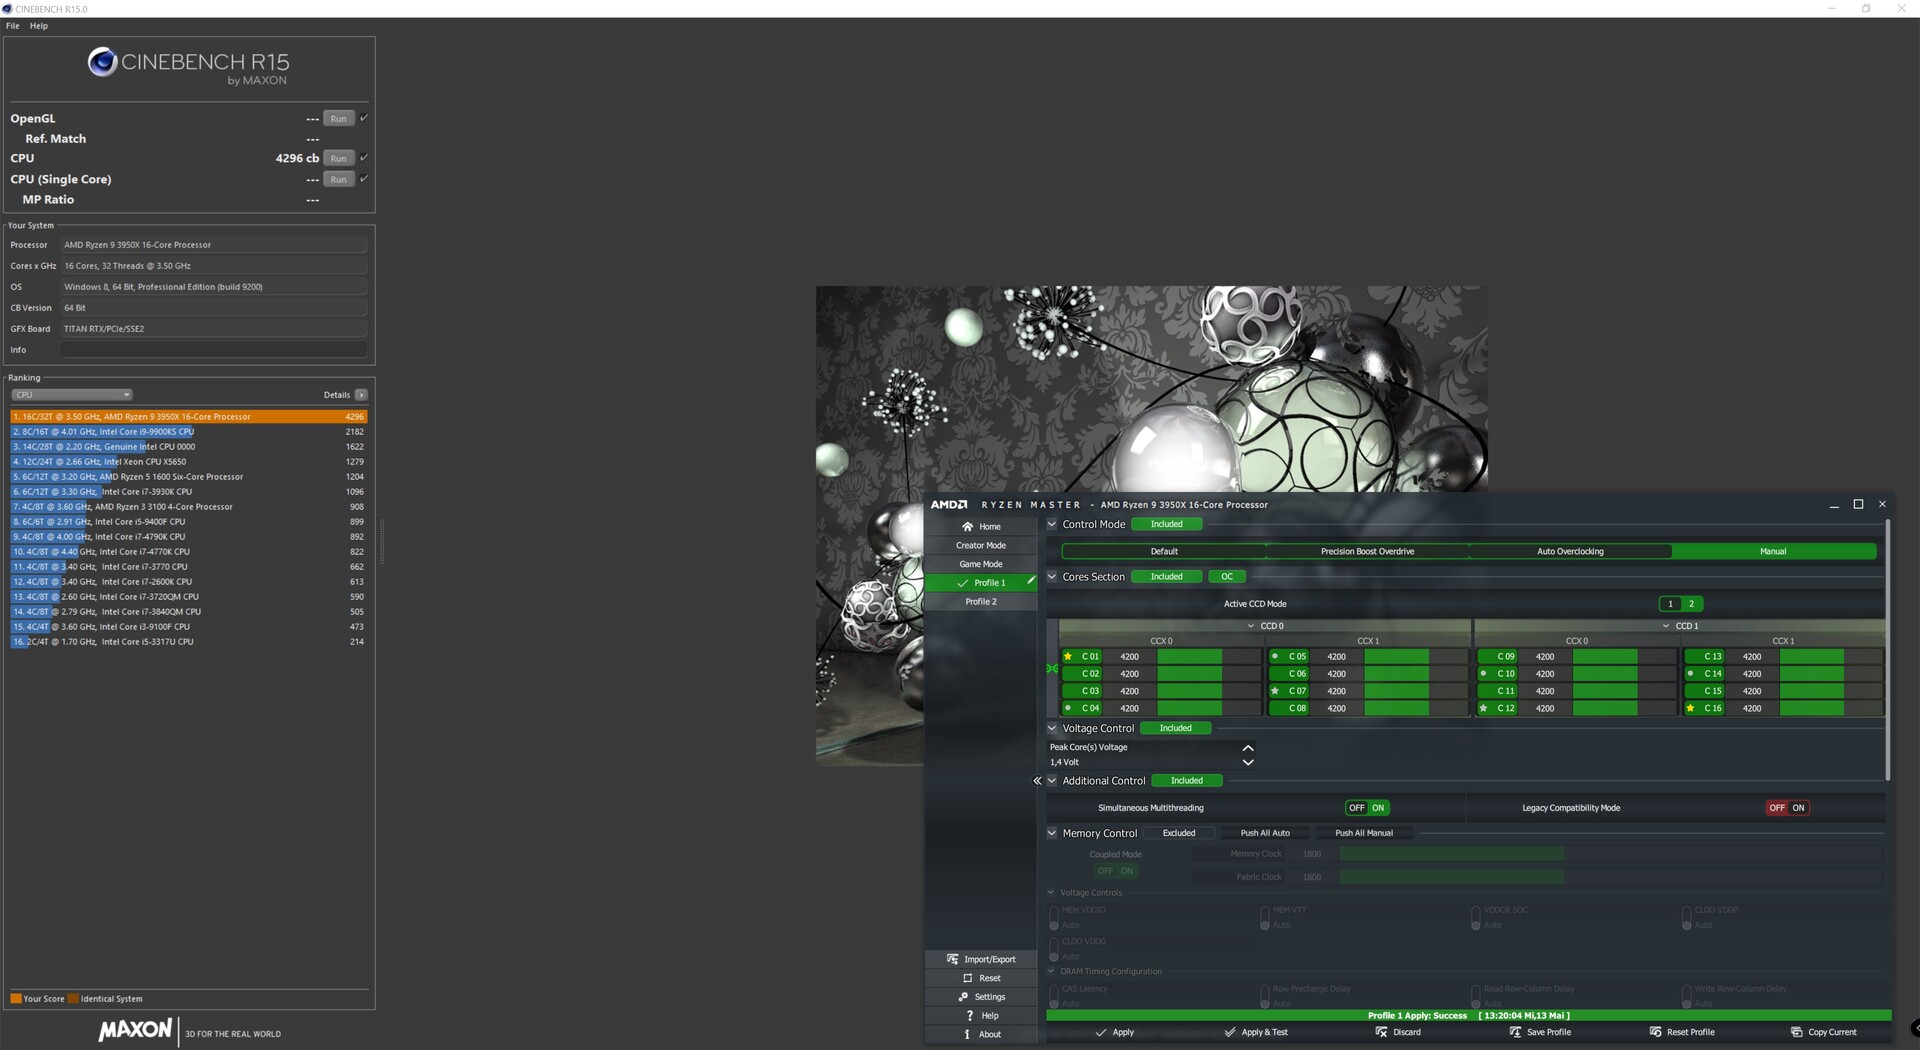Collapse the Control Mode section
Viewport: 1920px width, 1050px height.
1052,524
